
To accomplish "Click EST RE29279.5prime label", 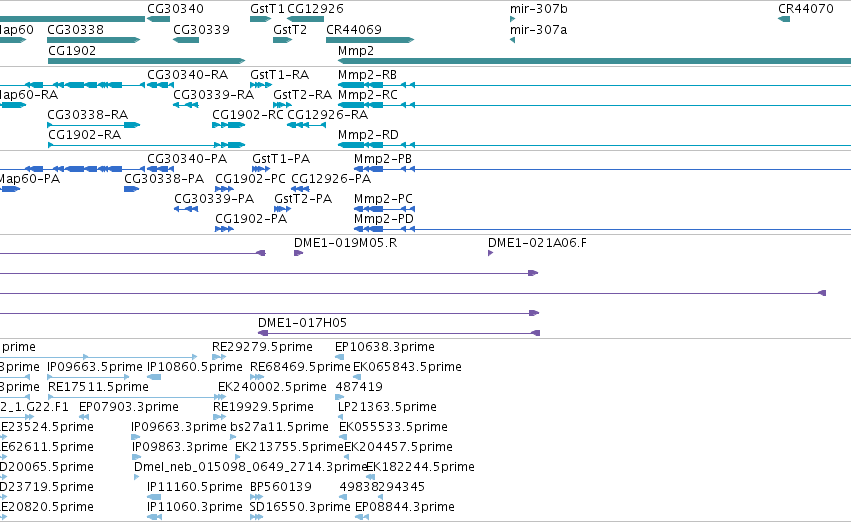I will [x=262, y=347].
